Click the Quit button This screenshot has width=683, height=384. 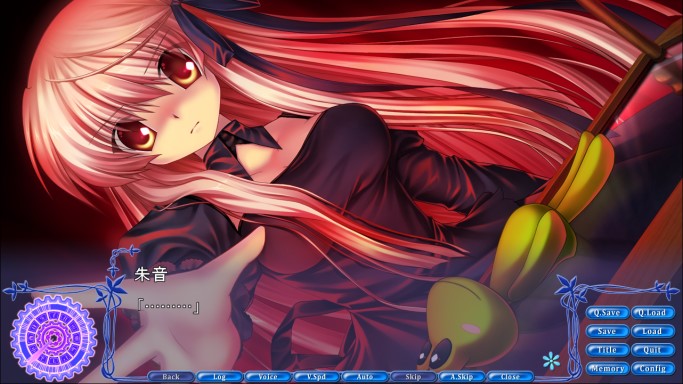[653, 350]
